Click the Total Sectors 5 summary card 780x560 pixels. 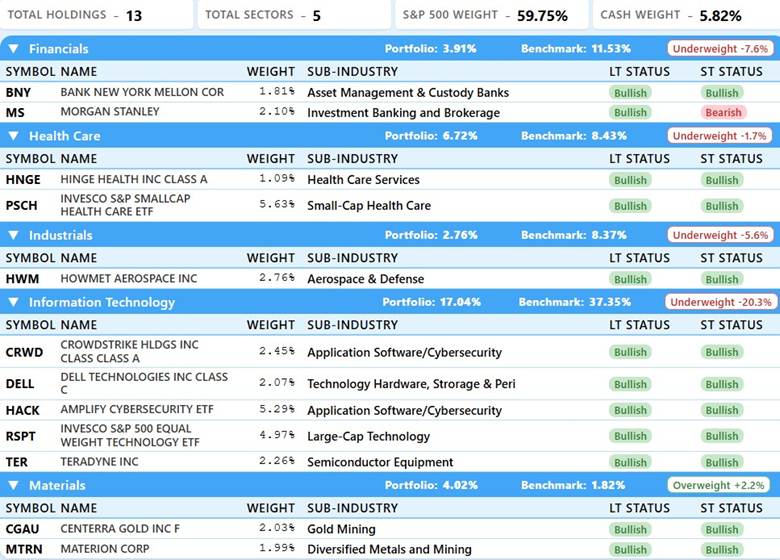coord(294,15)
